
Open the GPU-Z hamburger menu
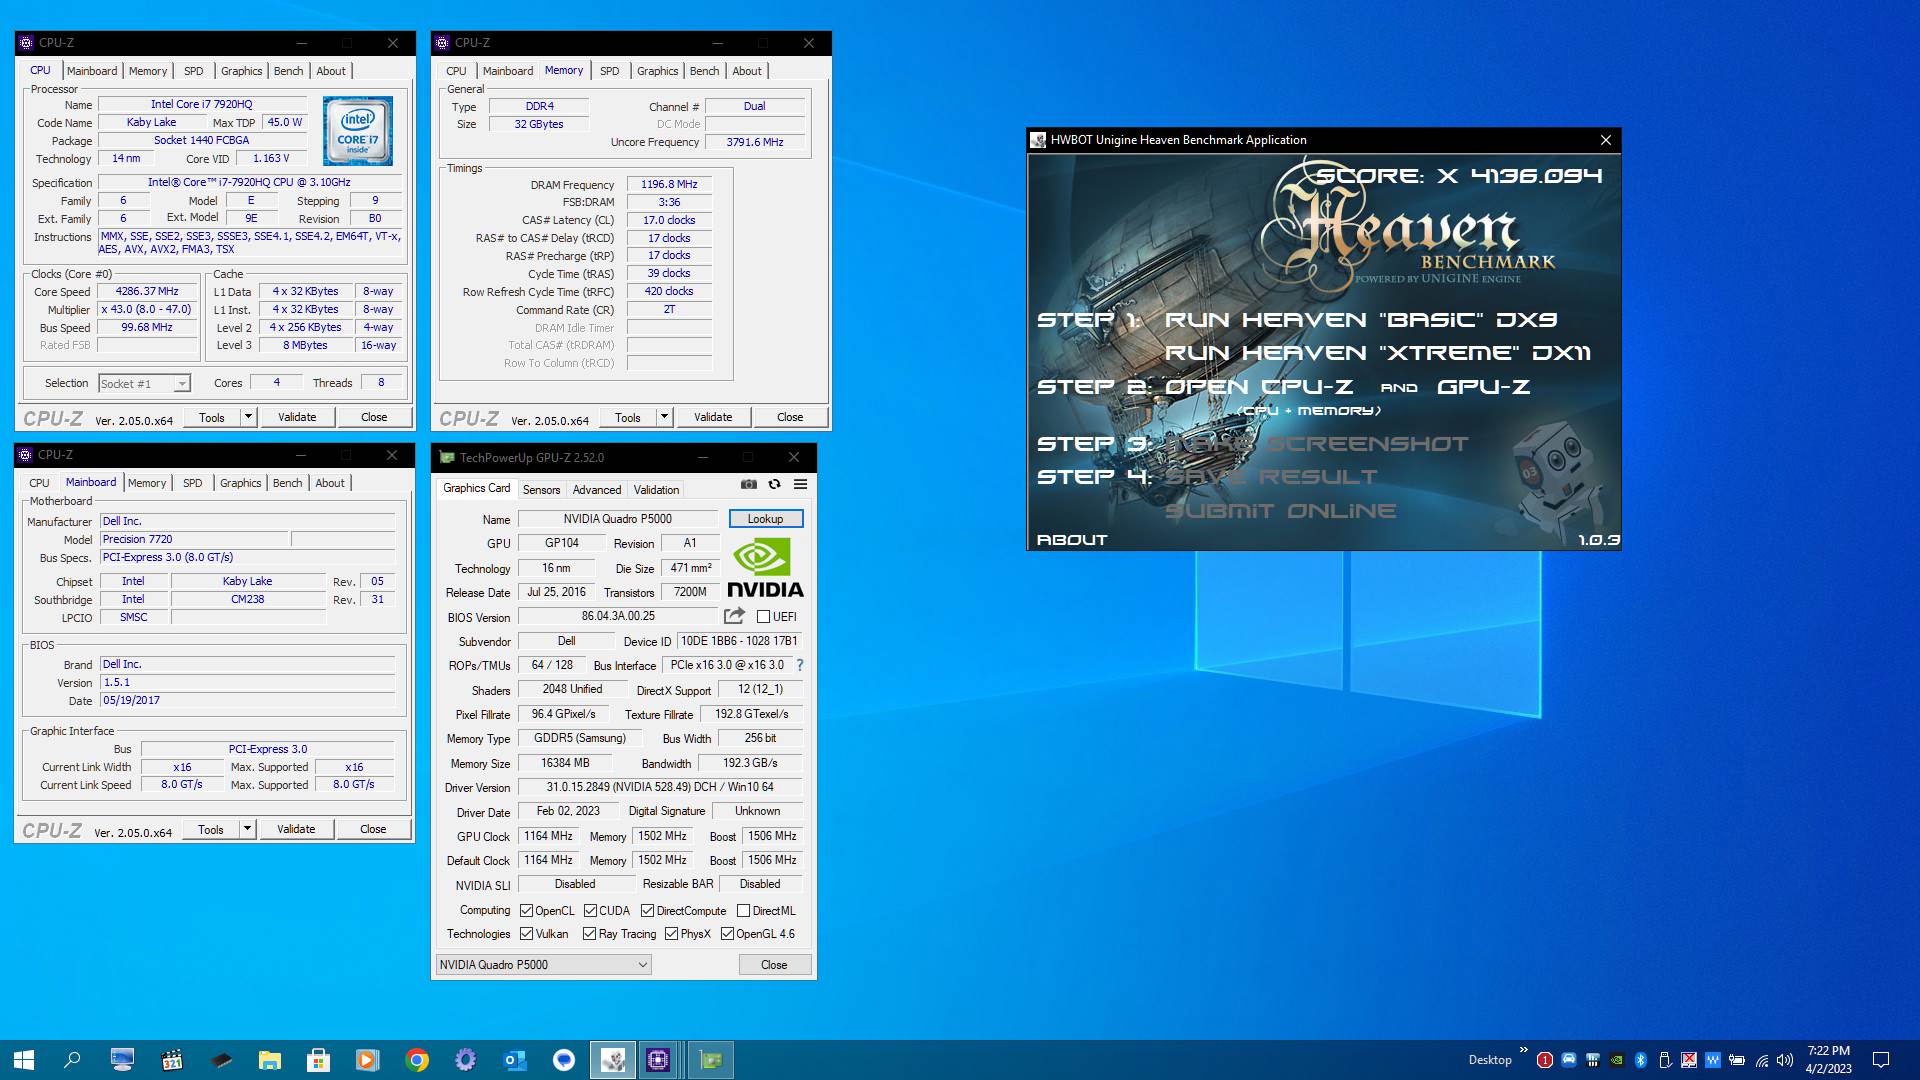pyautogui.click(x=800, y=484)
